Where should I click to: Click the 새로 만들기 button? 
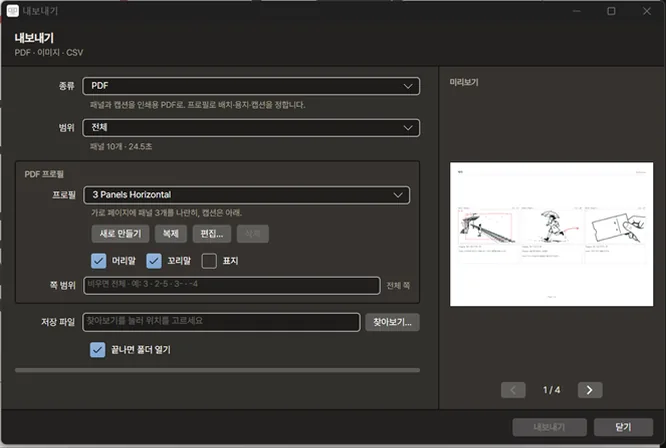[120, 234]
